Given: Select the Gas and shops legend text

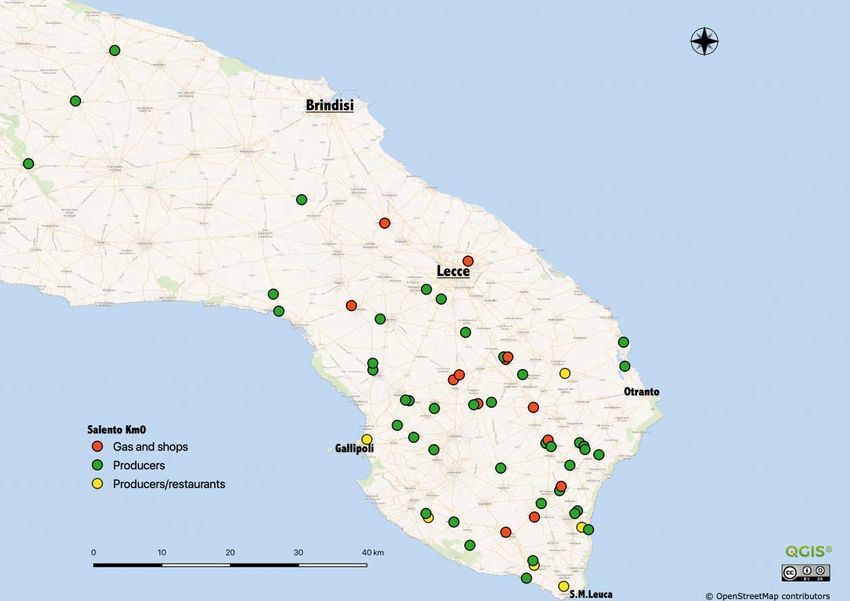Looking at the screenshot, I should pyautogui.click(x=150, y=447).
